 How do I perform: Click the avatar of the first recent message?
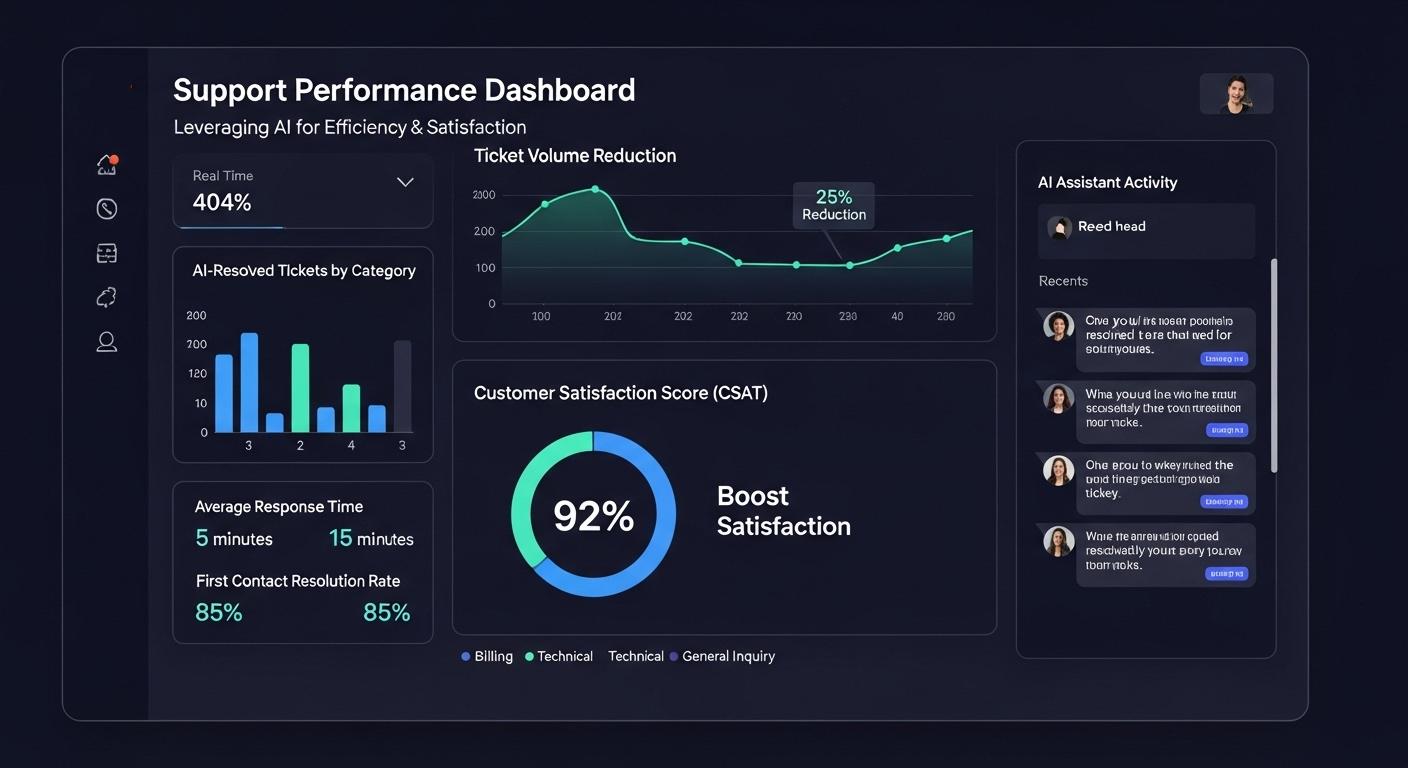pyautogui.click(x=1058, y=326)
